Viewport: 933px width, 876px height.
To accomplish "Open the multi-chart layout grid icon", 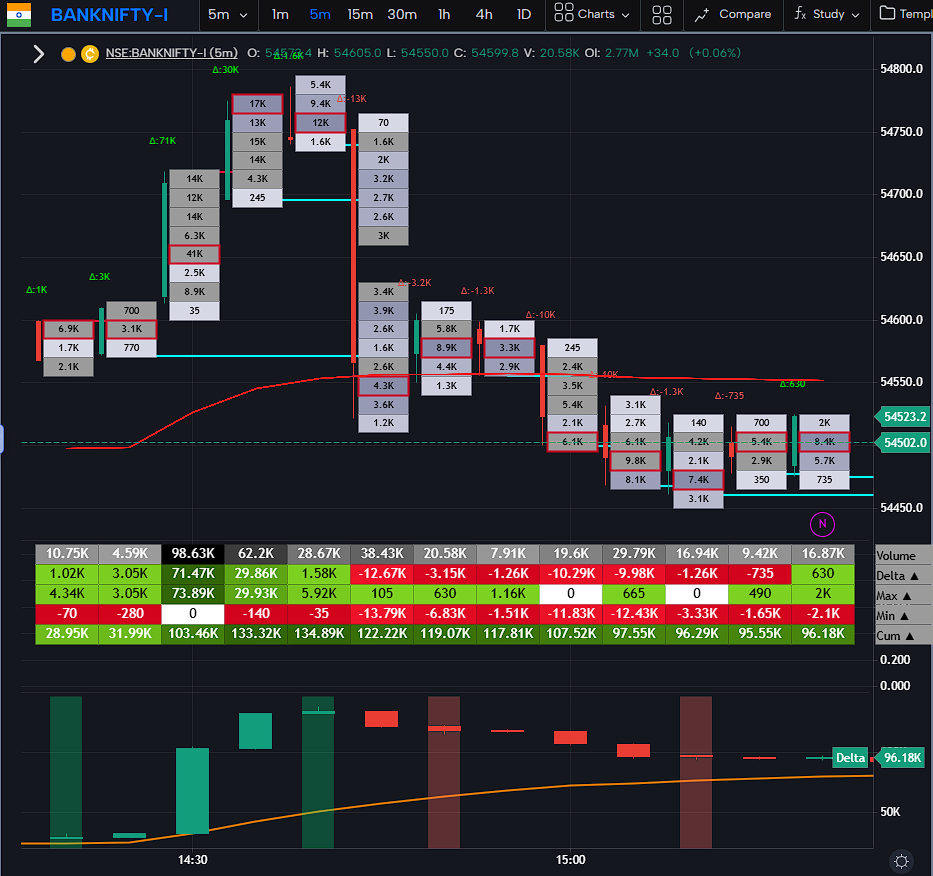I will click(x=662, y=15).
